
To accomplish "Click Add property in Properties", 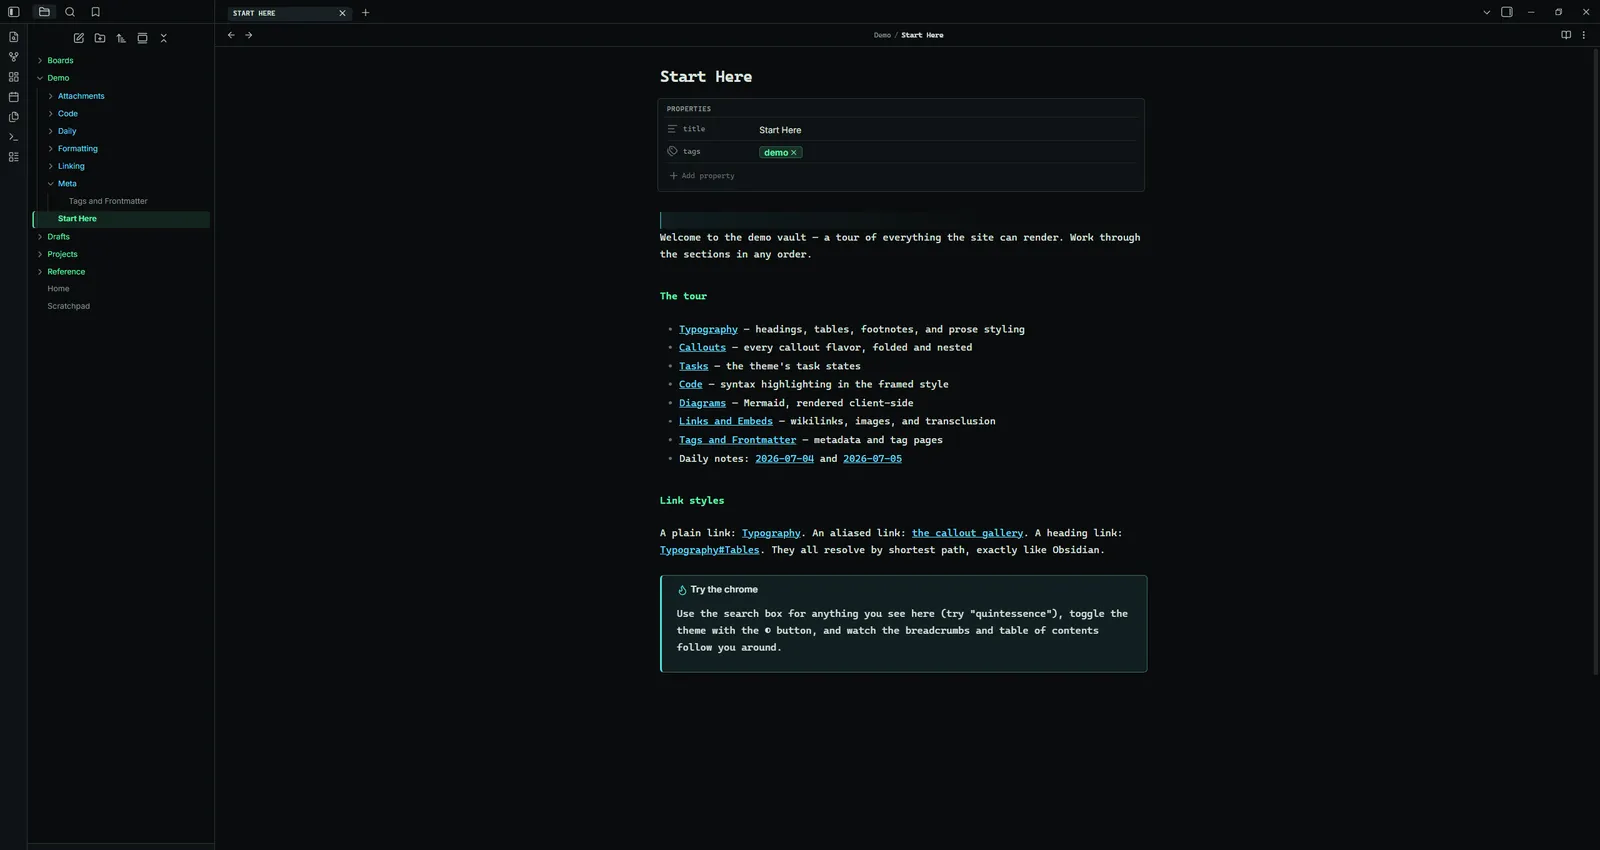I will click(702, 176).
